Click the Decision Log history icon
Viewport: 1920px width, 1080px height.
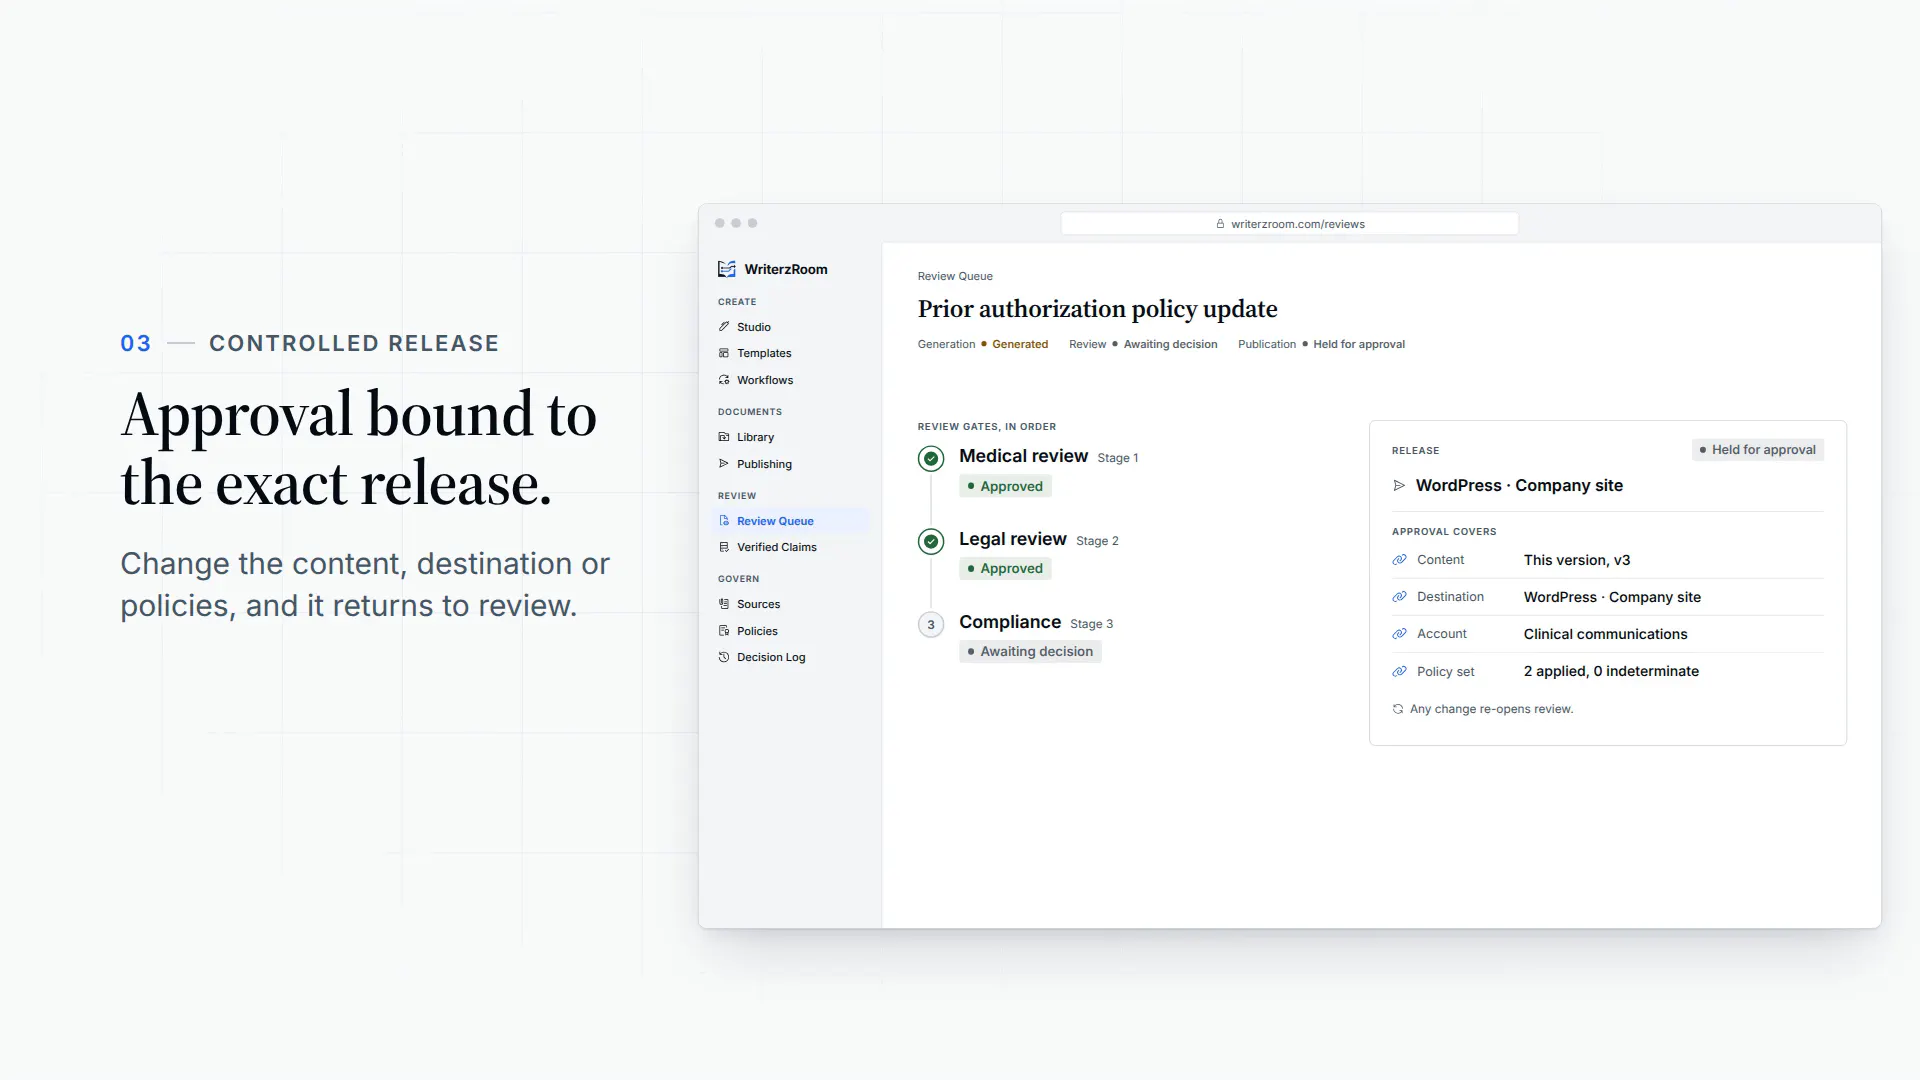tap(724, 657)
